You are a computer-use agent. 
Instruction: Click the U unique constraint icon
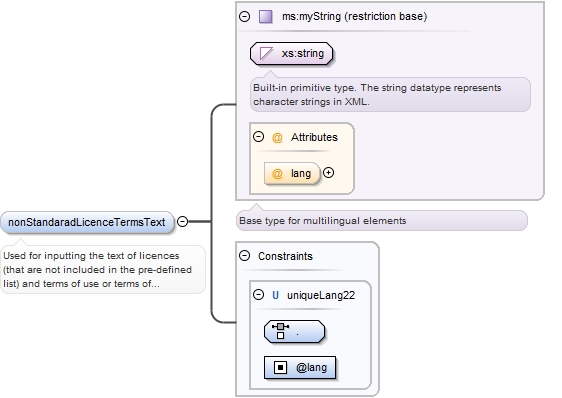click(275, 295)
